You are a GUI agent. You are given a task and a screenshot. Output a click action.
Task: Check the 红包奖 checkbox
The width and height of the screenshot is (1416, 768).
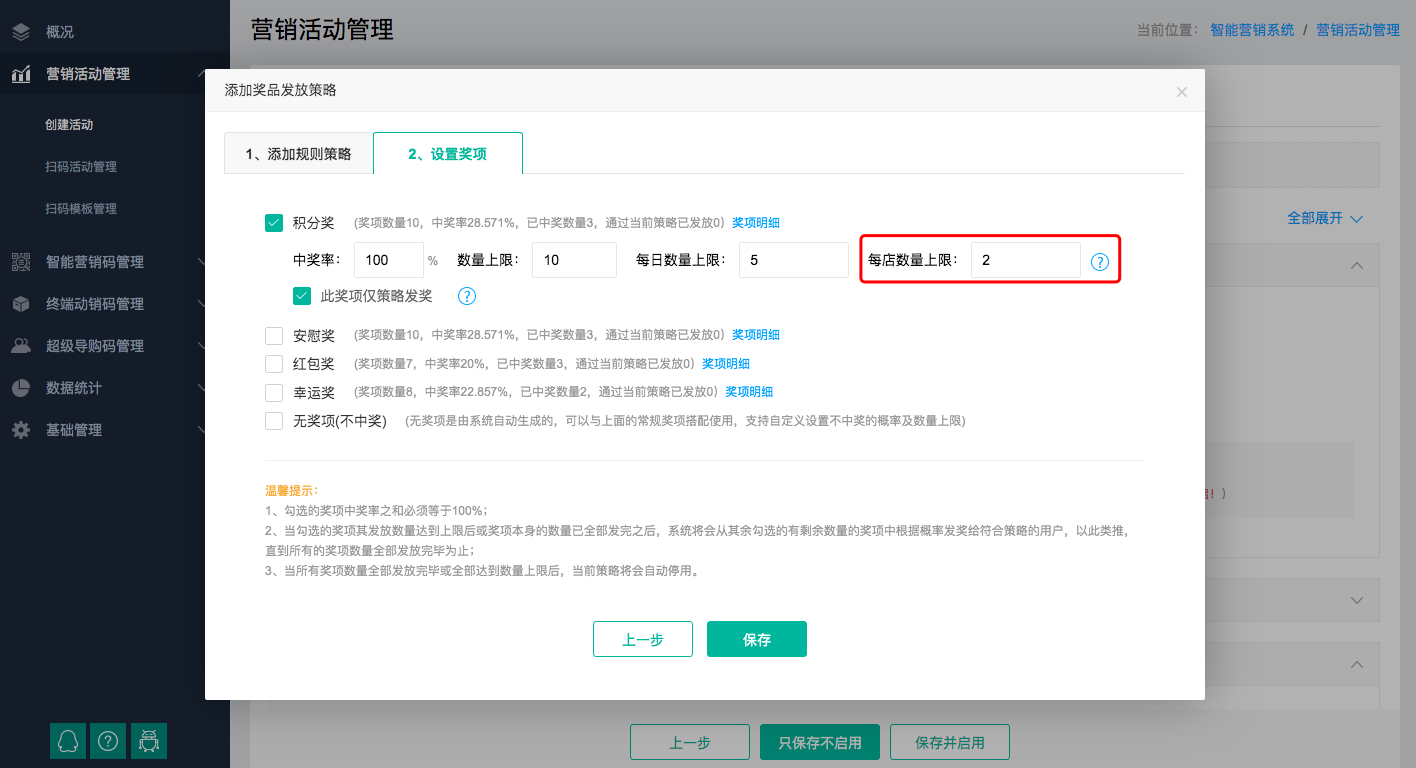point(274,364)
